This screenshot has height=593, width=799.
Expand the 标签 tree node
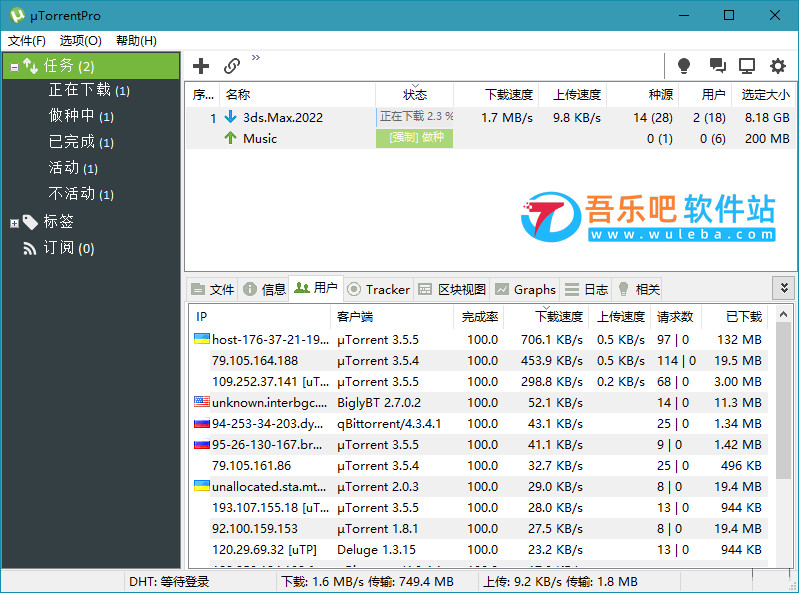(14, 223)
